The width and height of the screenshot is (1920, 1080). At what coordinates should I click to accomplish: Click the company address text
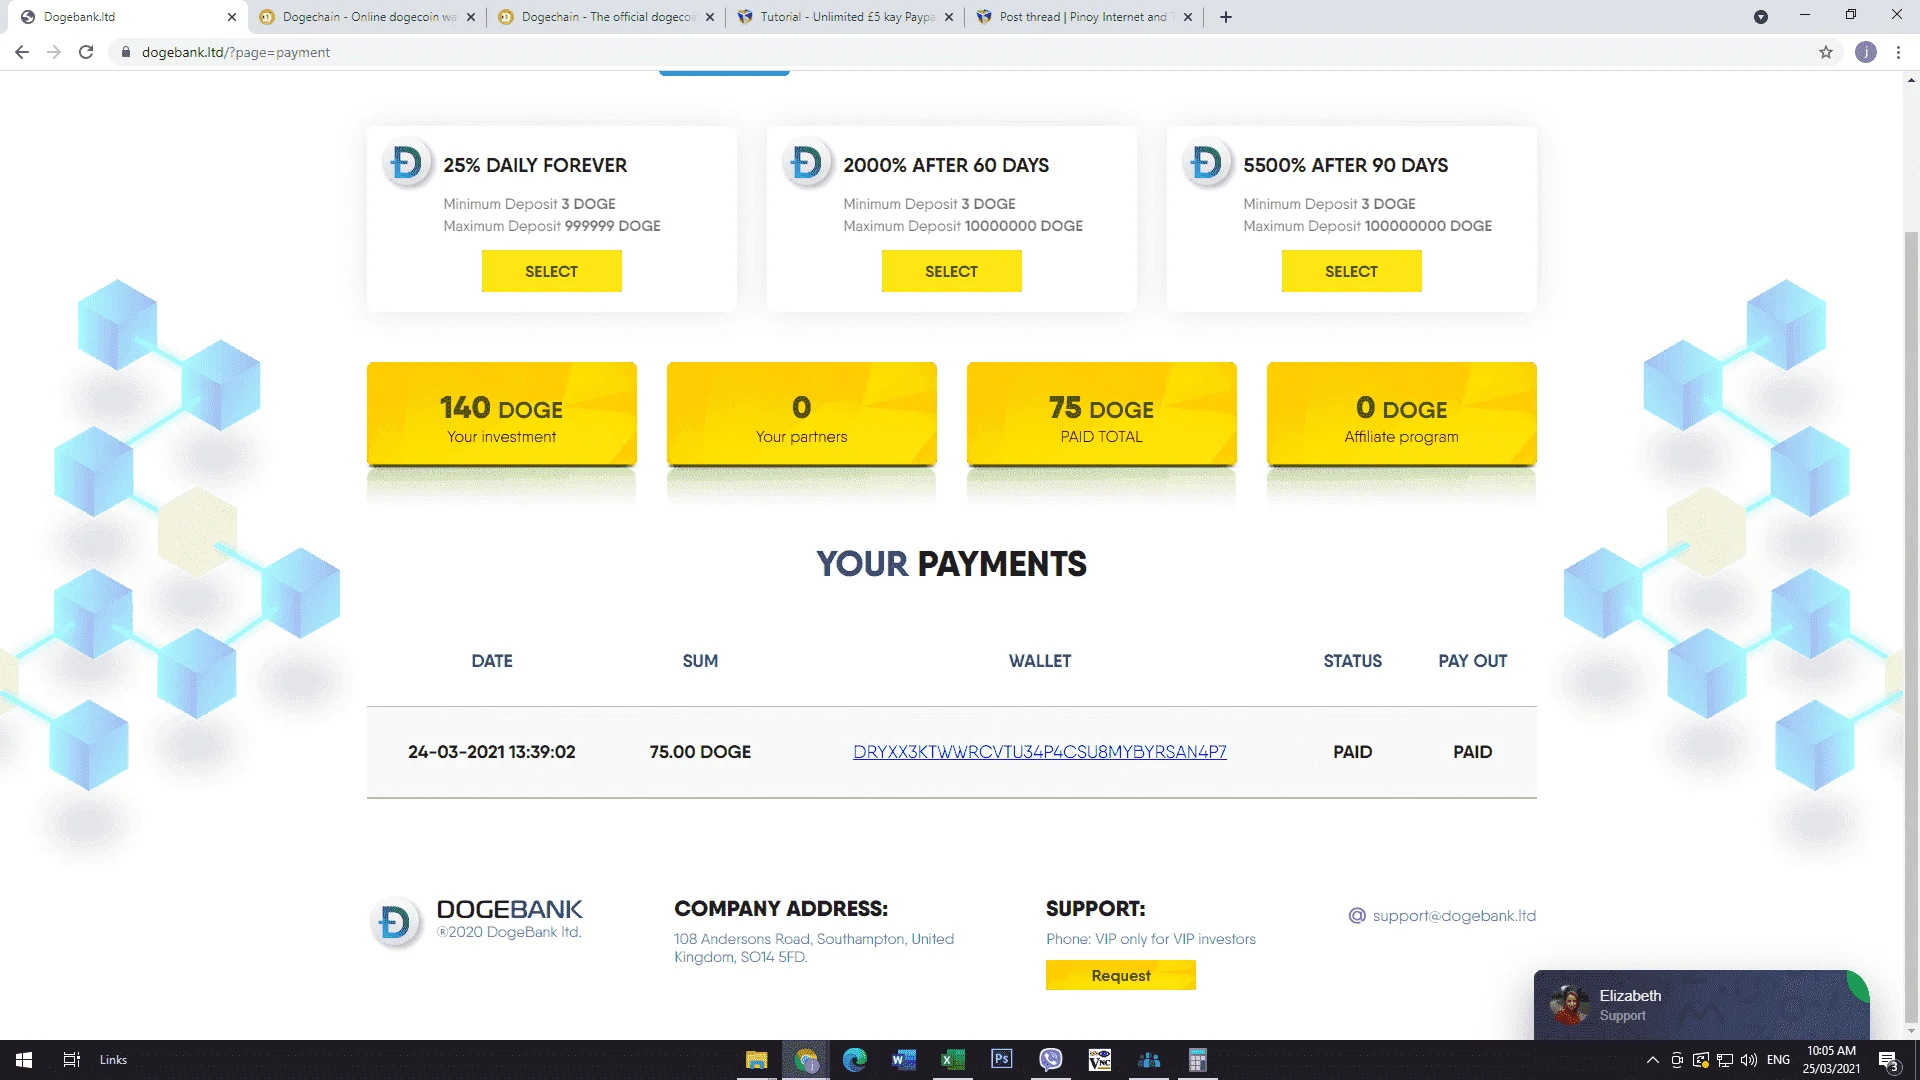[814, 948]
